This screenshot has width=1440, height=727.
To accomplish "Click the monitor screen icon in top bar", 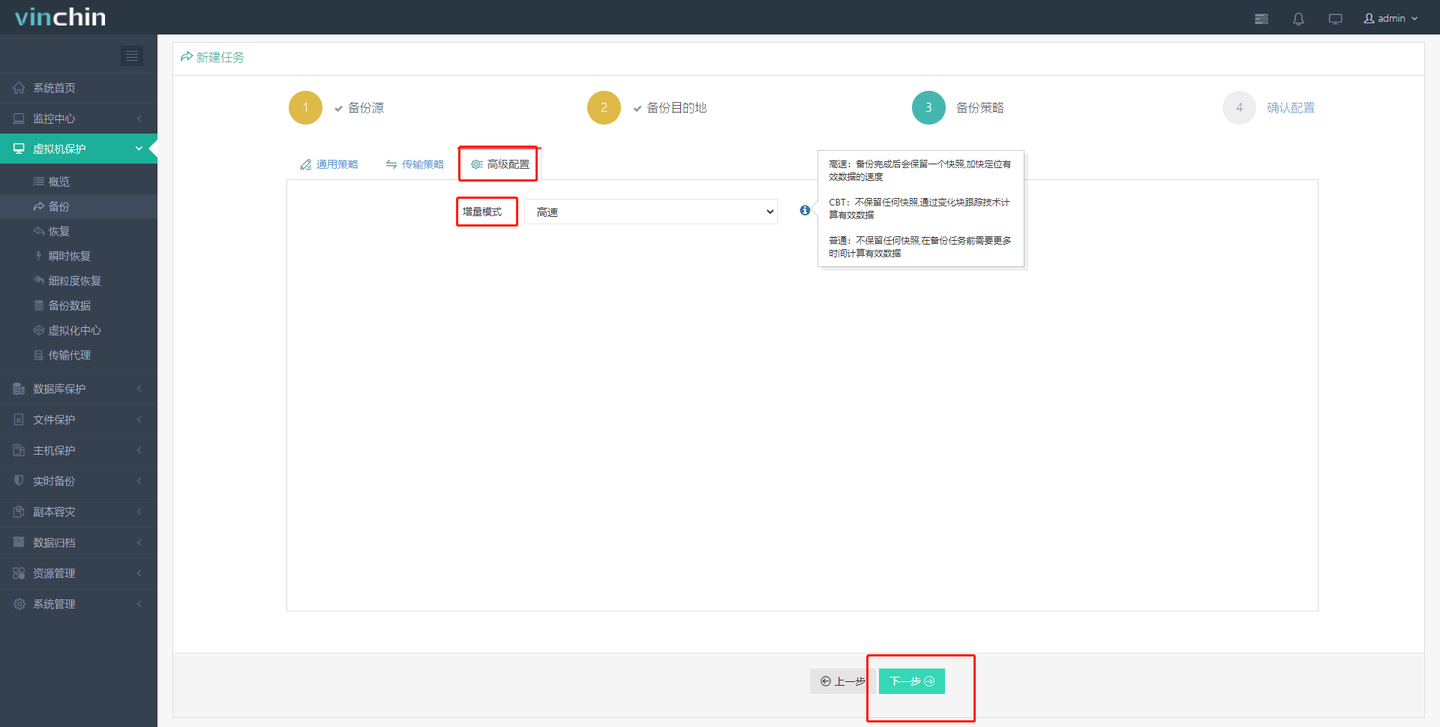I will [1335, 18].
